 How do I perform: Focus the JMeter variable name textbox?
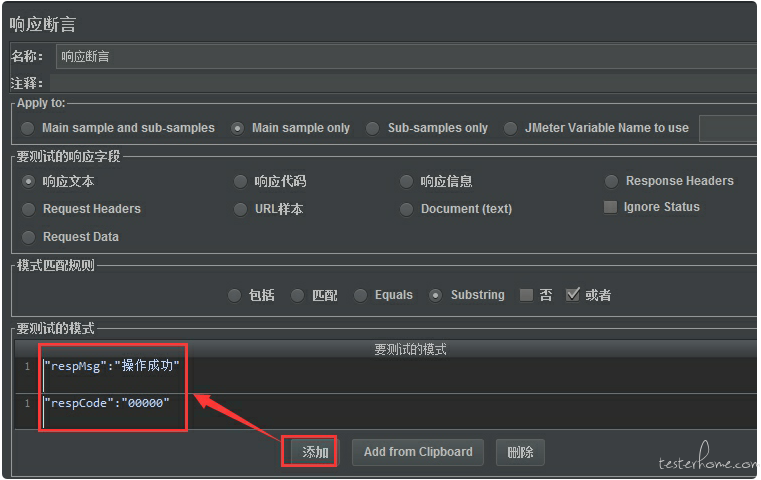[x=728, y=128]
